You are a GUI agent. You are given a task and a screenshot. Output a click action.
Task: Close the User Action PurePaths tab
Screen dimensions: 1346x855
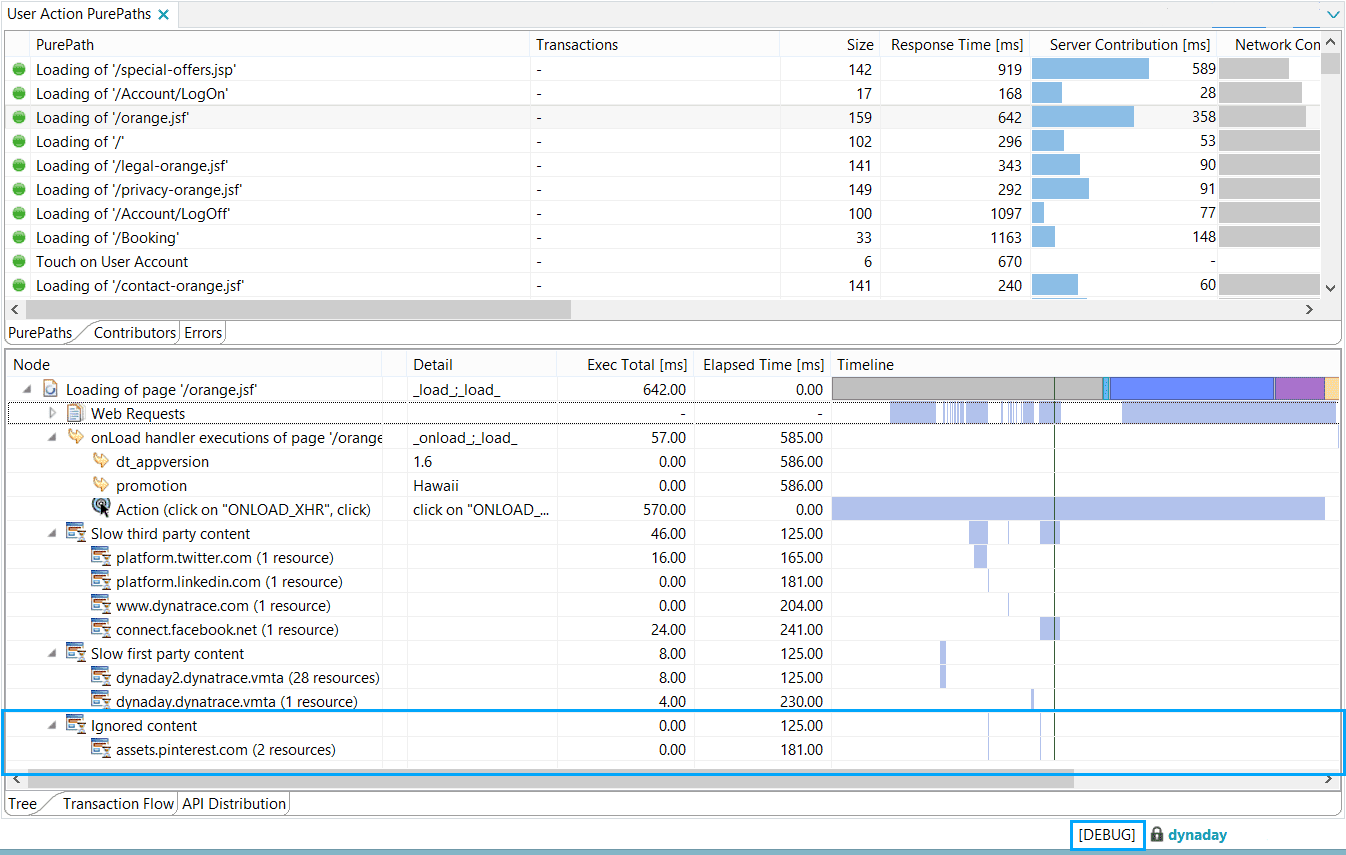click(x=164, y=14)
